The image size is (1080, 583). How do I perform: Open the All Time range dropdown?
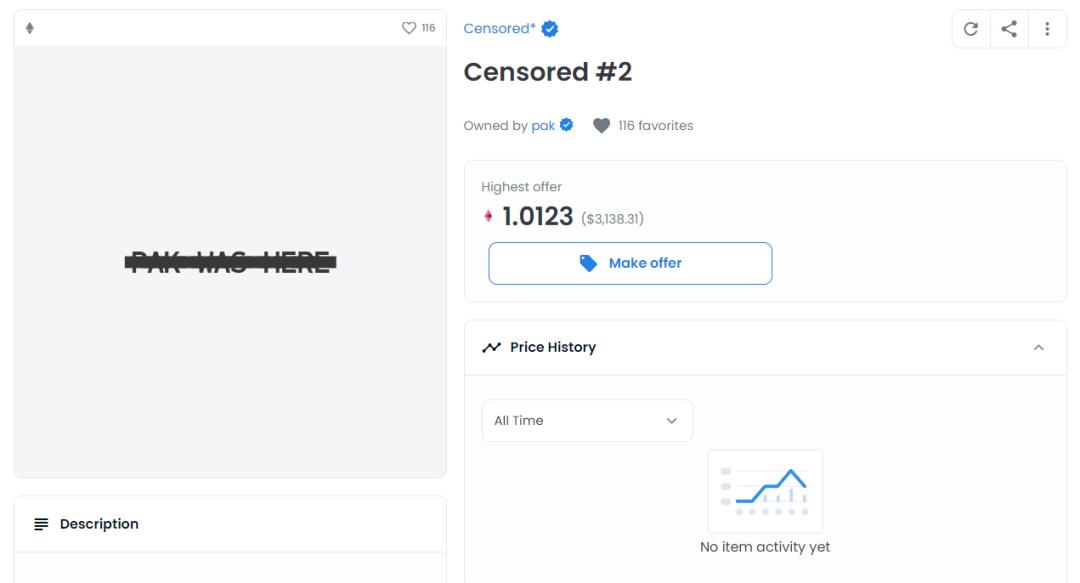point(587,421)
